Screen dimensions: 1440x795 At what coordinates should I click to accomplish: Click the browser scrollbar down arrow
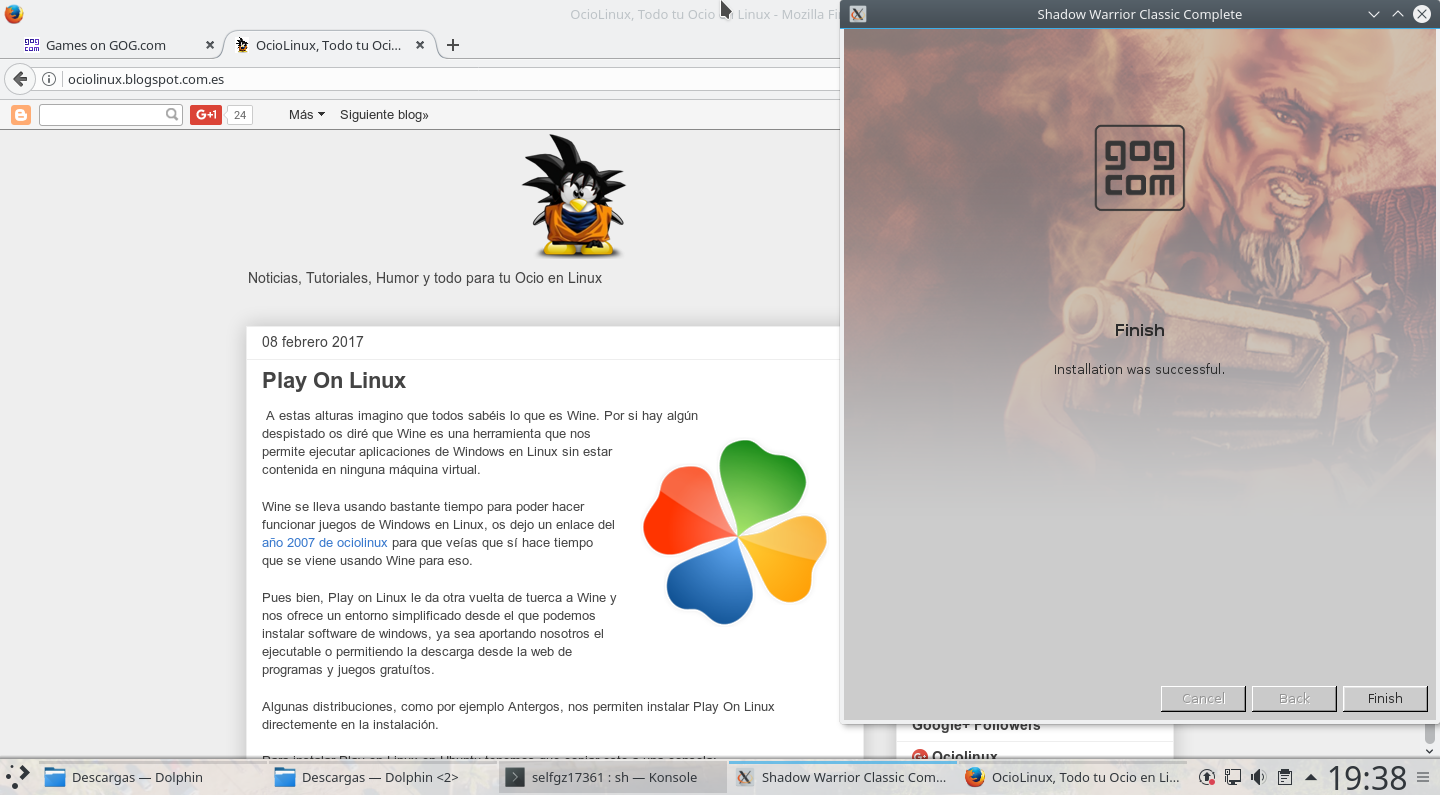[1430, 750]
